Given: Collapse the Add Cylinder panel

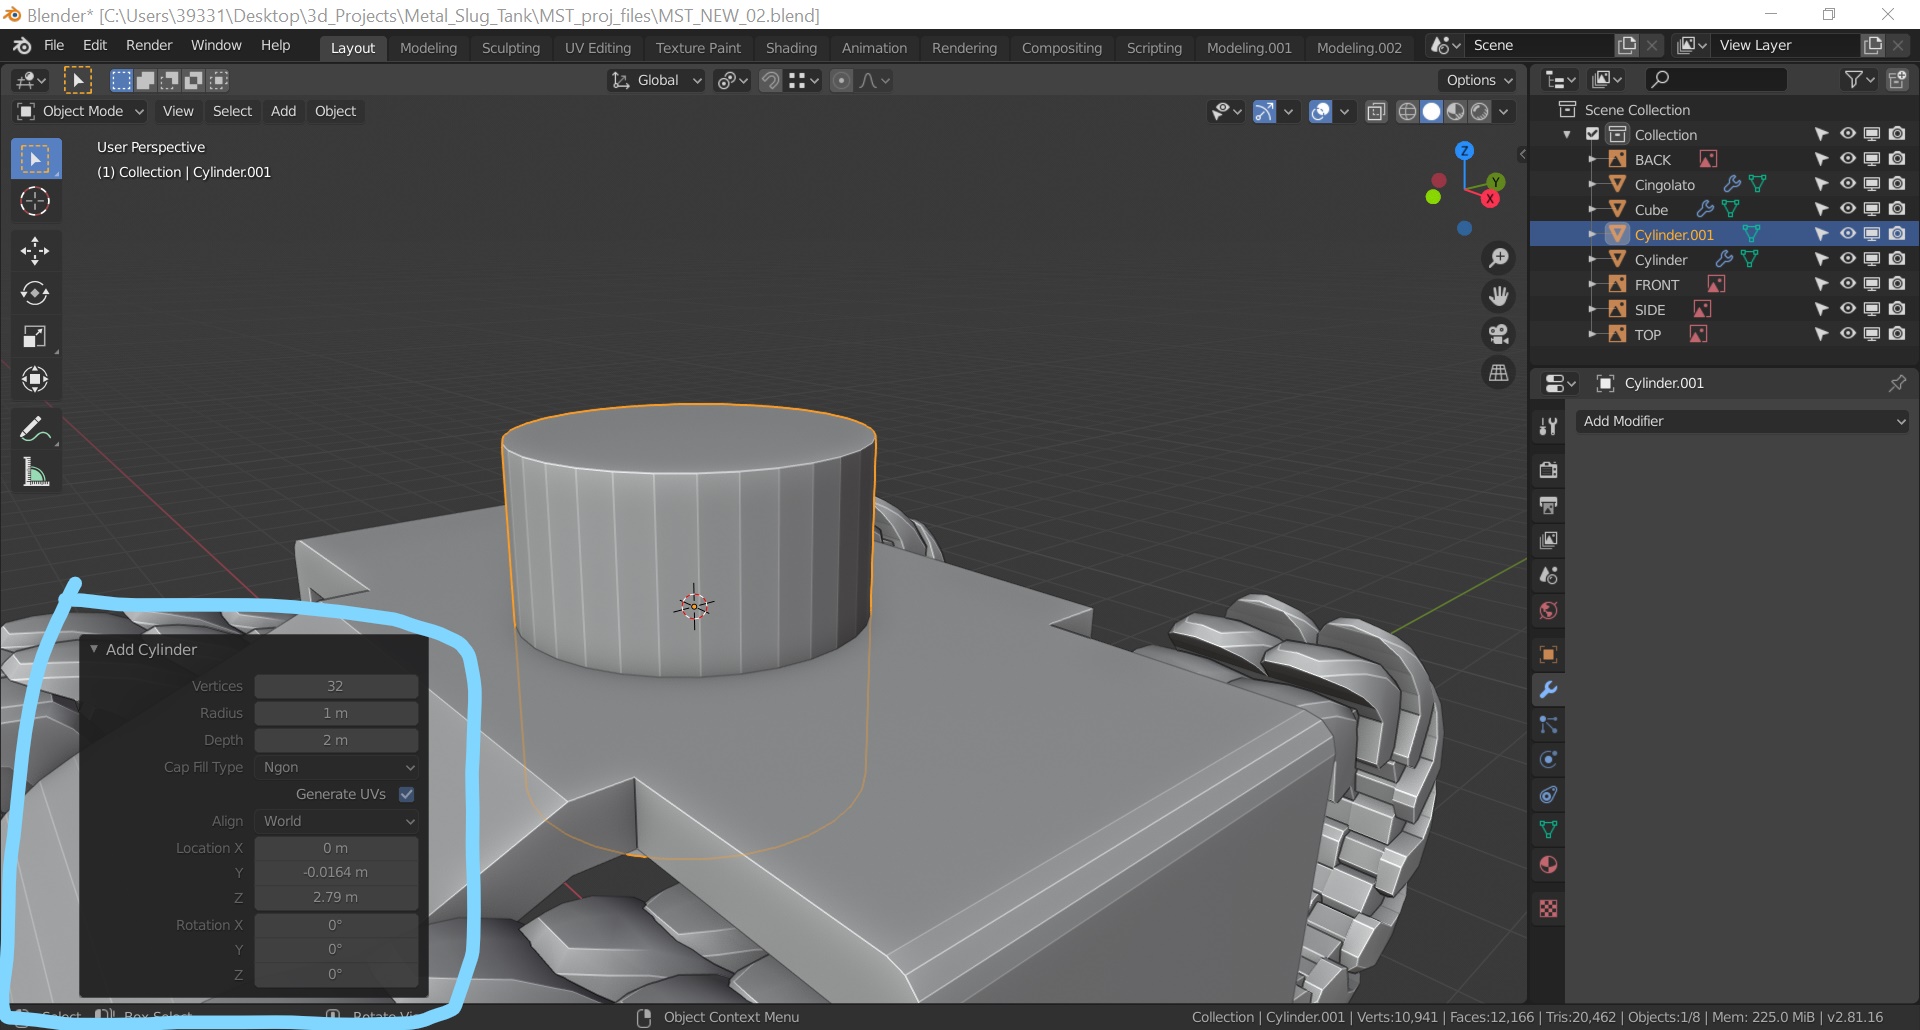Looking at the screenshot, I should [94, 649].
